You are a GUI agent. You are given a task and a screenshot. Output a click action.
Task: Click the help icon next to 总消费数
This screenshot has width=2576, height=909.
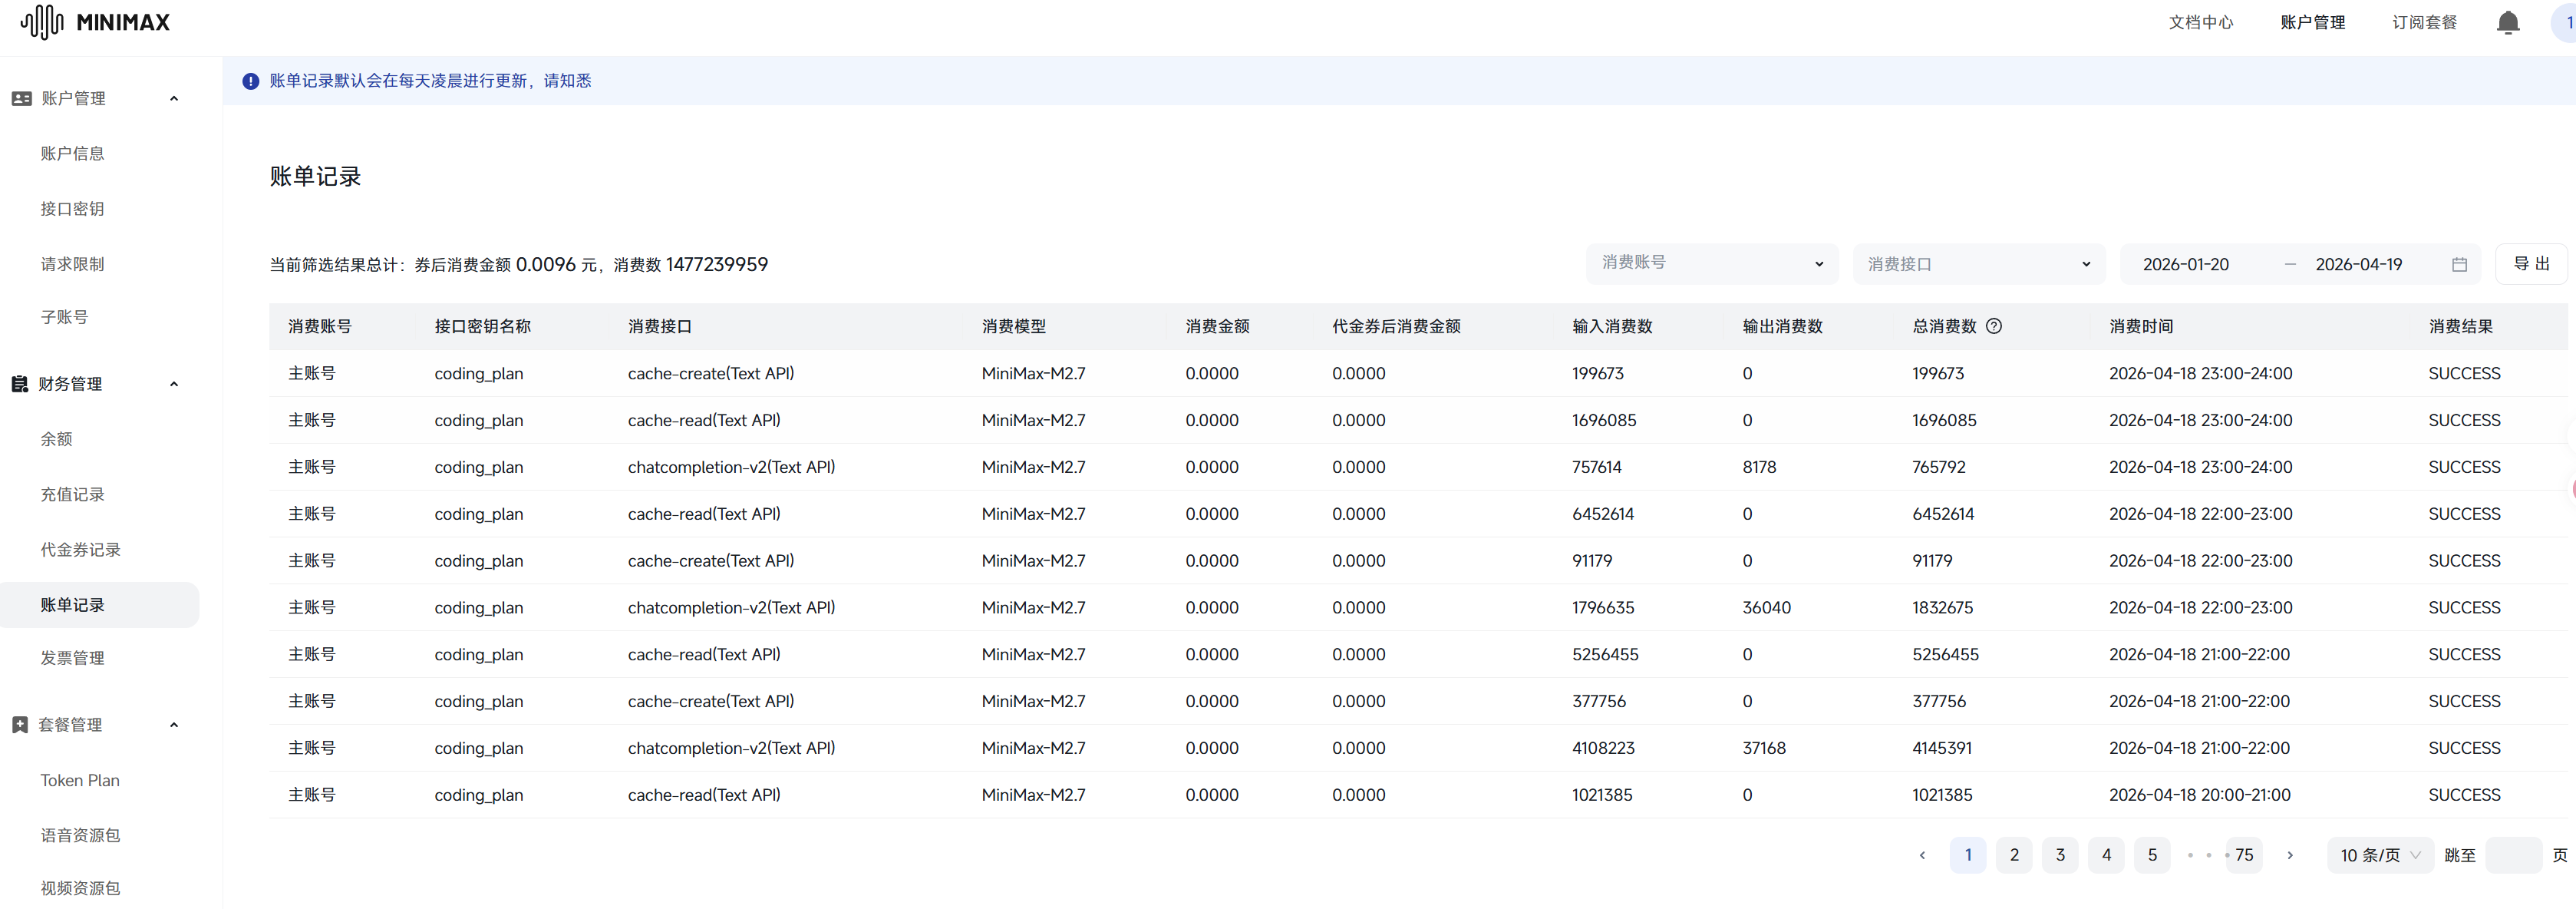[x=1993, y=326]
